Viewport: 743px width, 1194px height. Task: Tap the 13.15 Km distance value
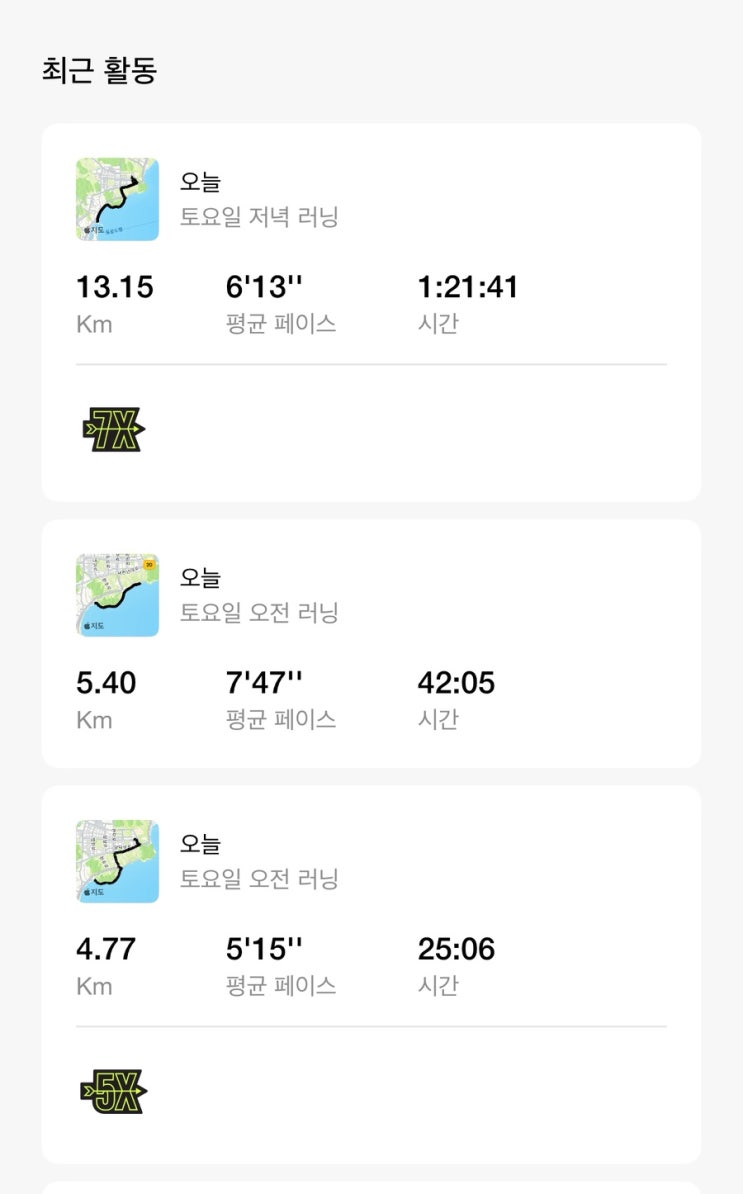pos(115,288)
